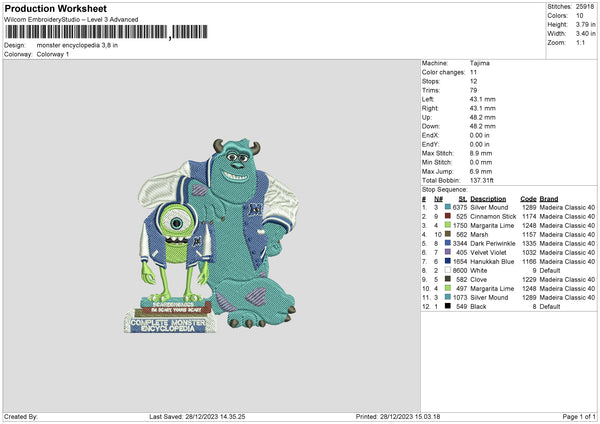Select 'Dark Periwinkle' description text

493,243
